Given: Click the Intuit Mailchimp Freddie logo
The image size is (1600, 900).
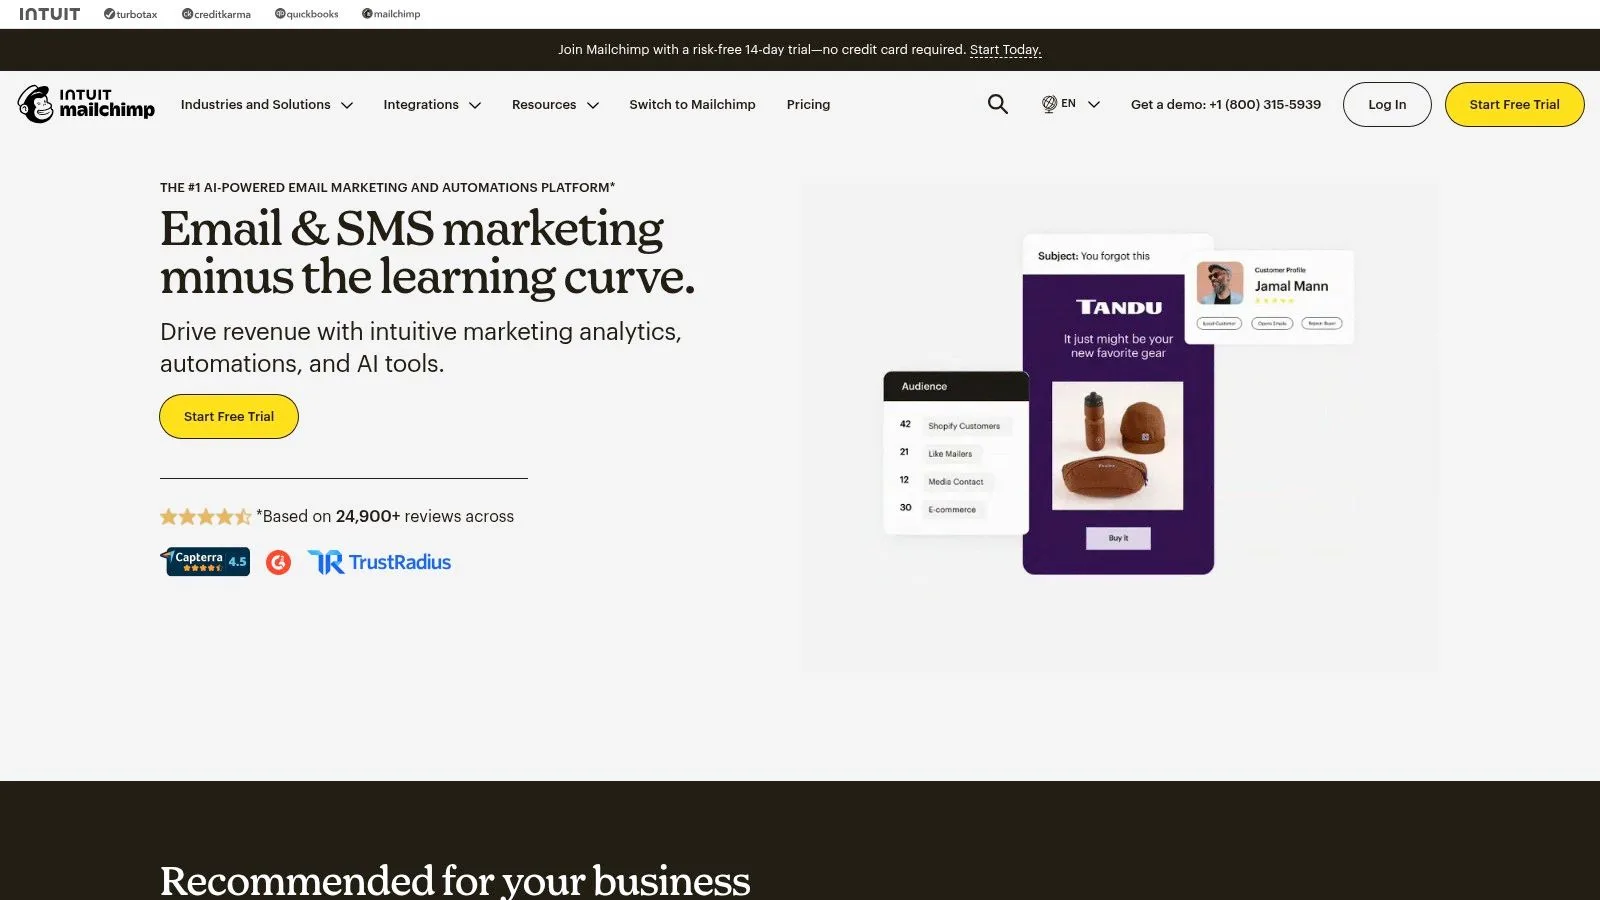Looking at the screenshot, I should [x=86, y=104].
